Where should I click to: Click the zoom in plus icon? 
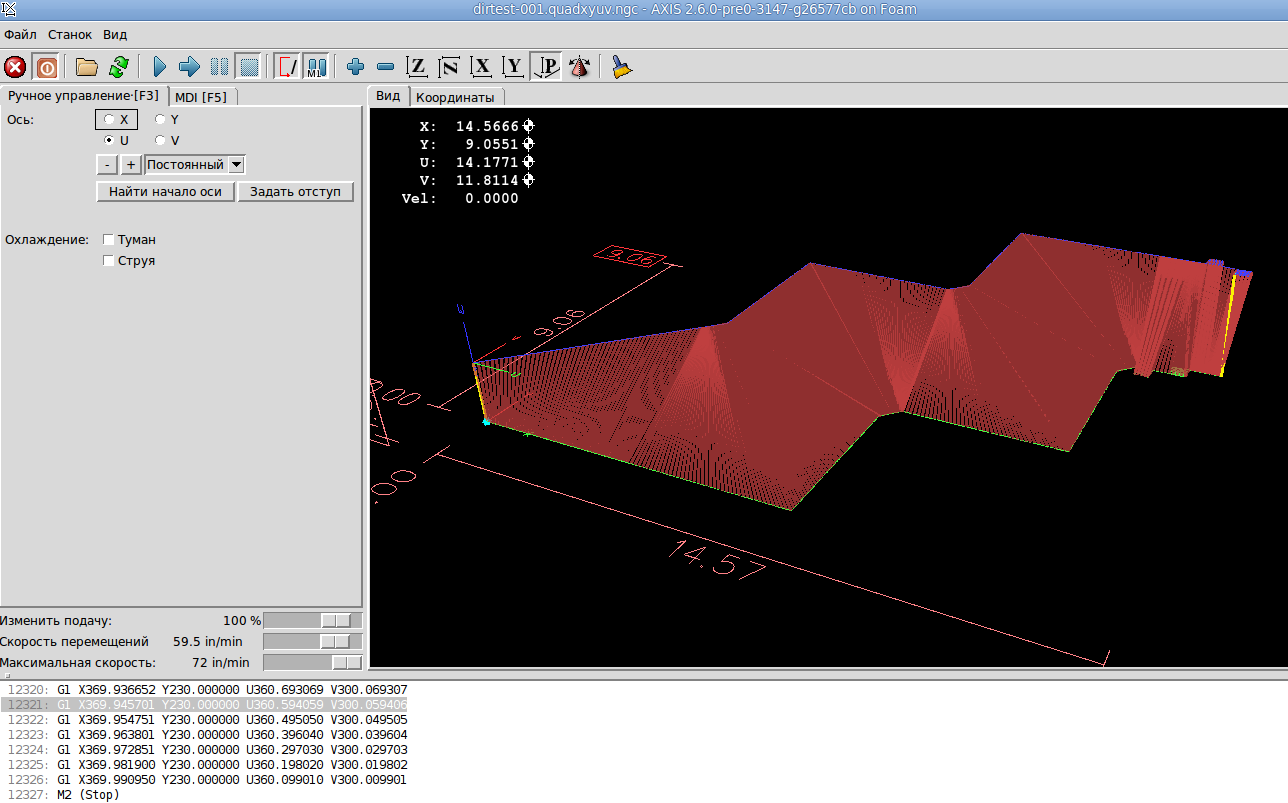point(355,67)
